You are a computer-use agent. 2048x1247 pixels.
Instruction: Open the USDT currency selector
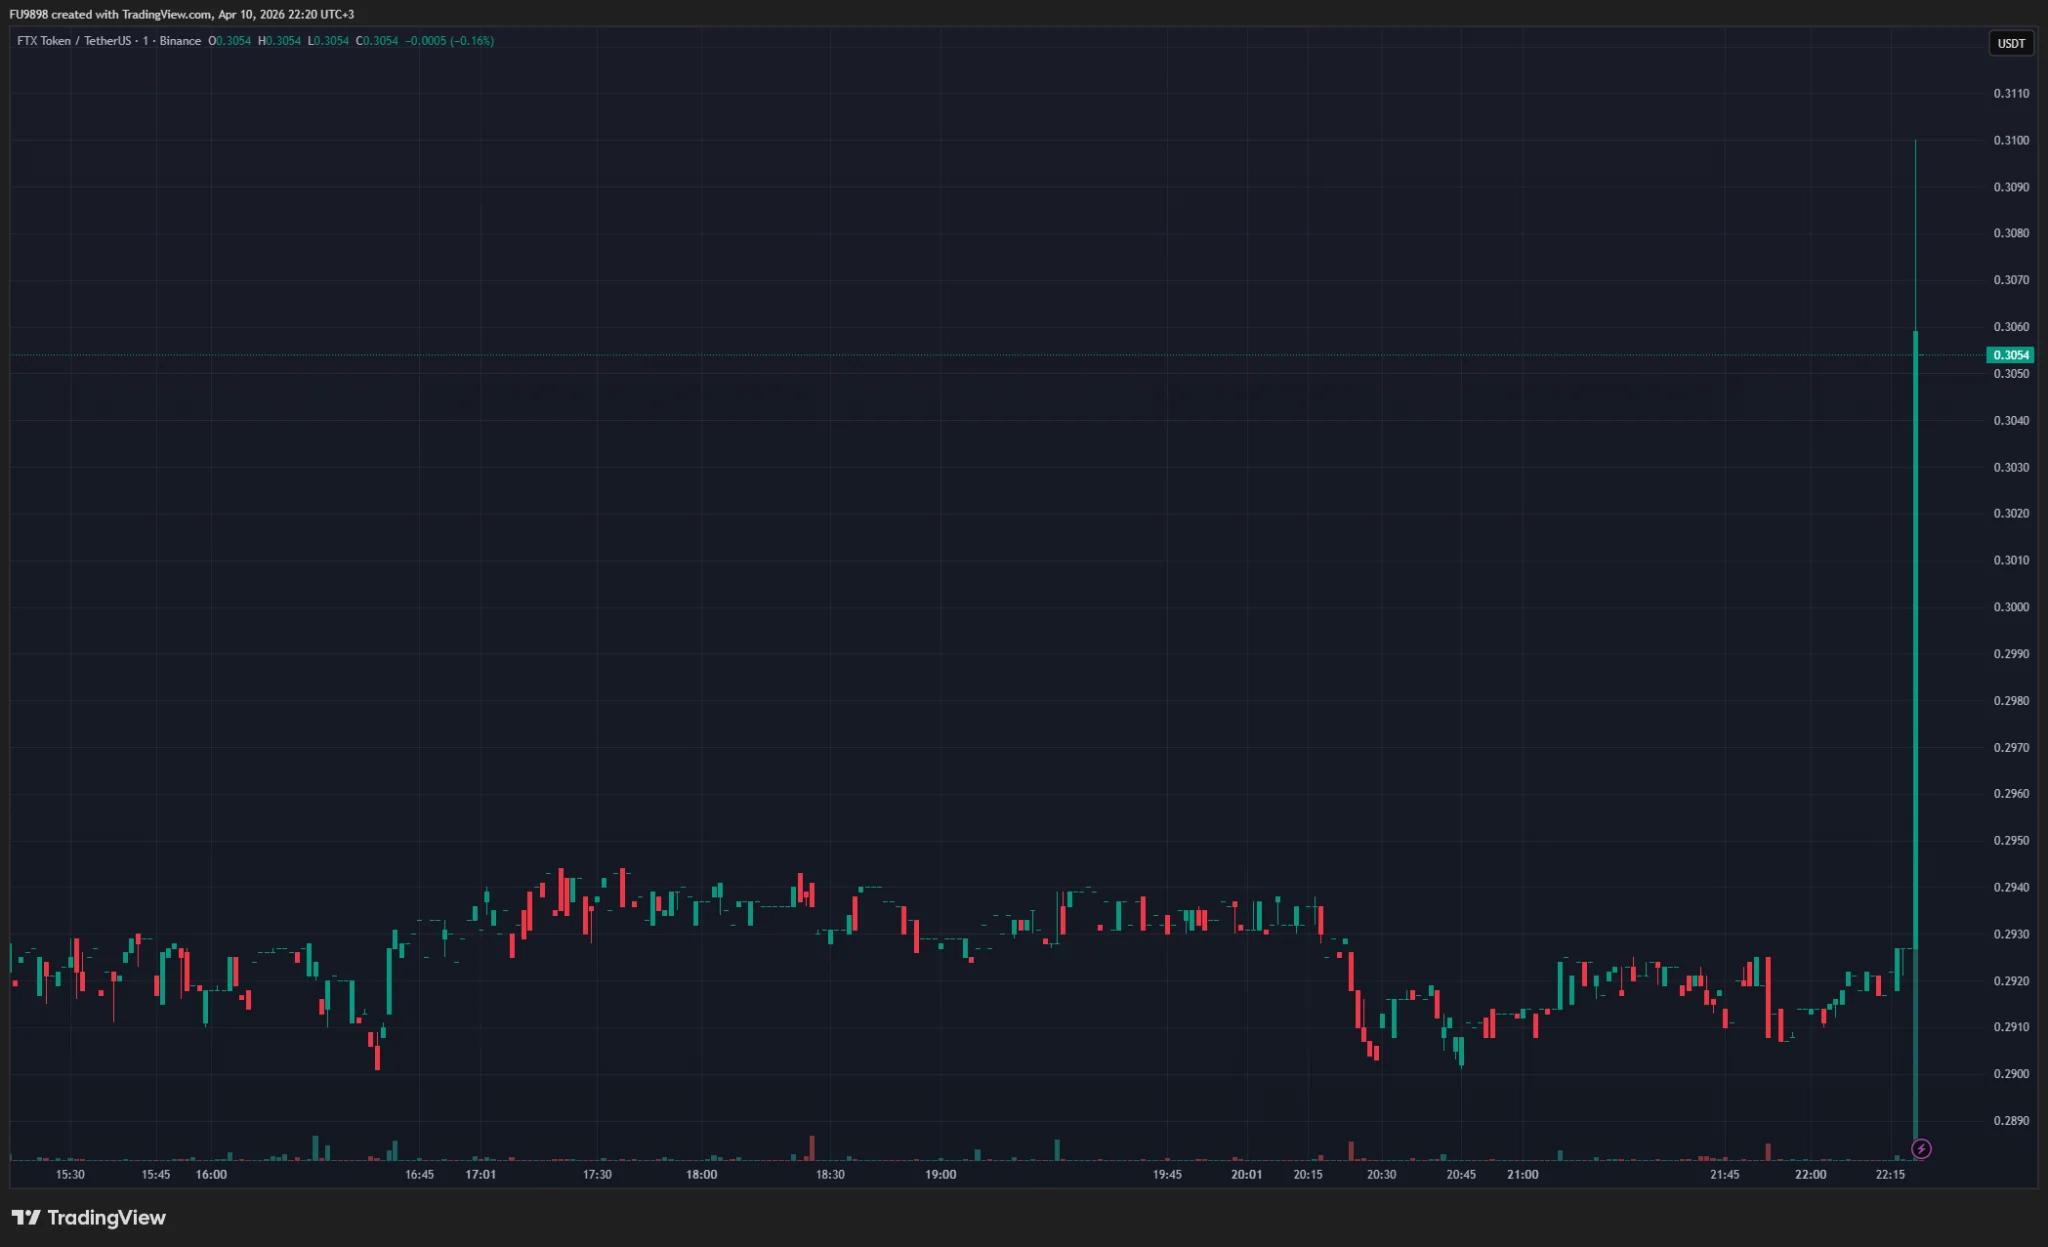point(2010,43)
